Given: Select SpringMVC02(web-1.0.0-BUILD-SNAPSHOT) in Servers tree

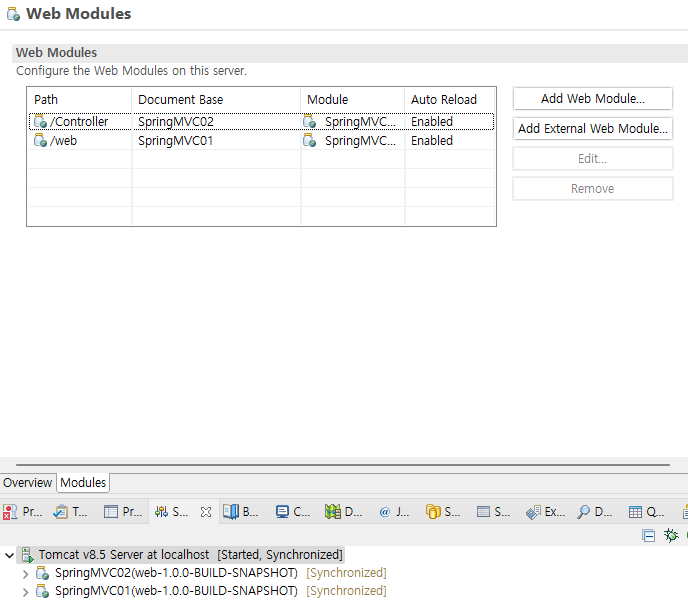Looking at the screenshot, I should point(176,573).
